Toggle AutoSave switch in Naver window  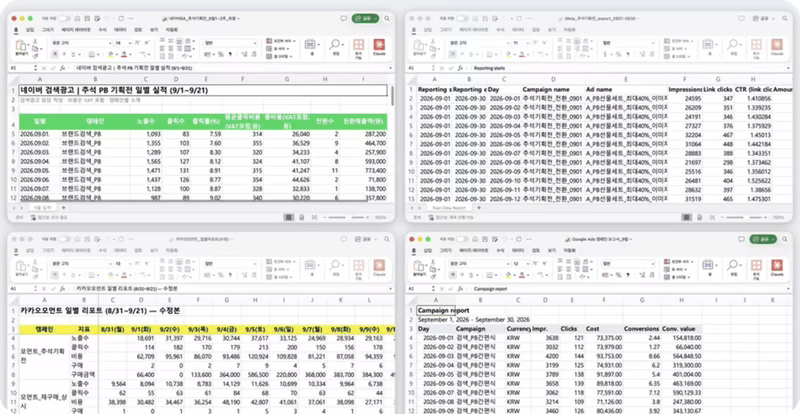64,18
